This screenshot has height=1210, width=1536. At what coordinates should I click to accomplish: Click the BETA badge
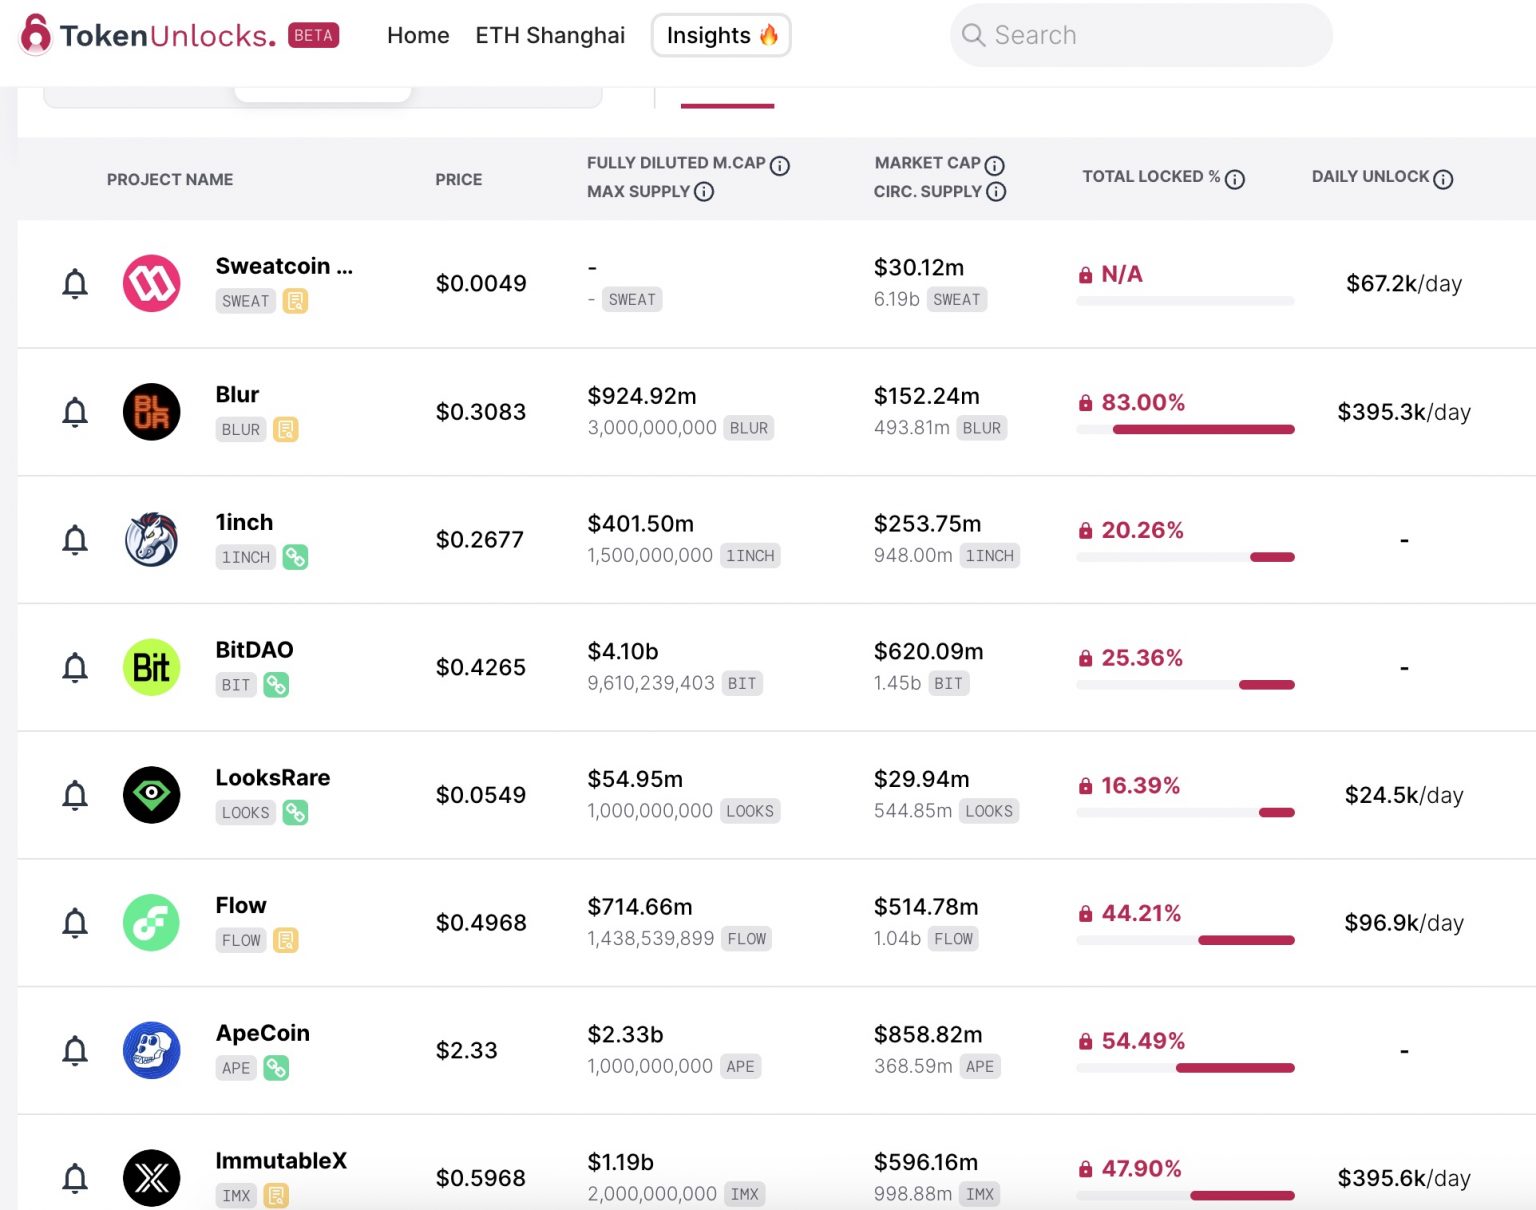pyautogui.click(x=314, y=35)
